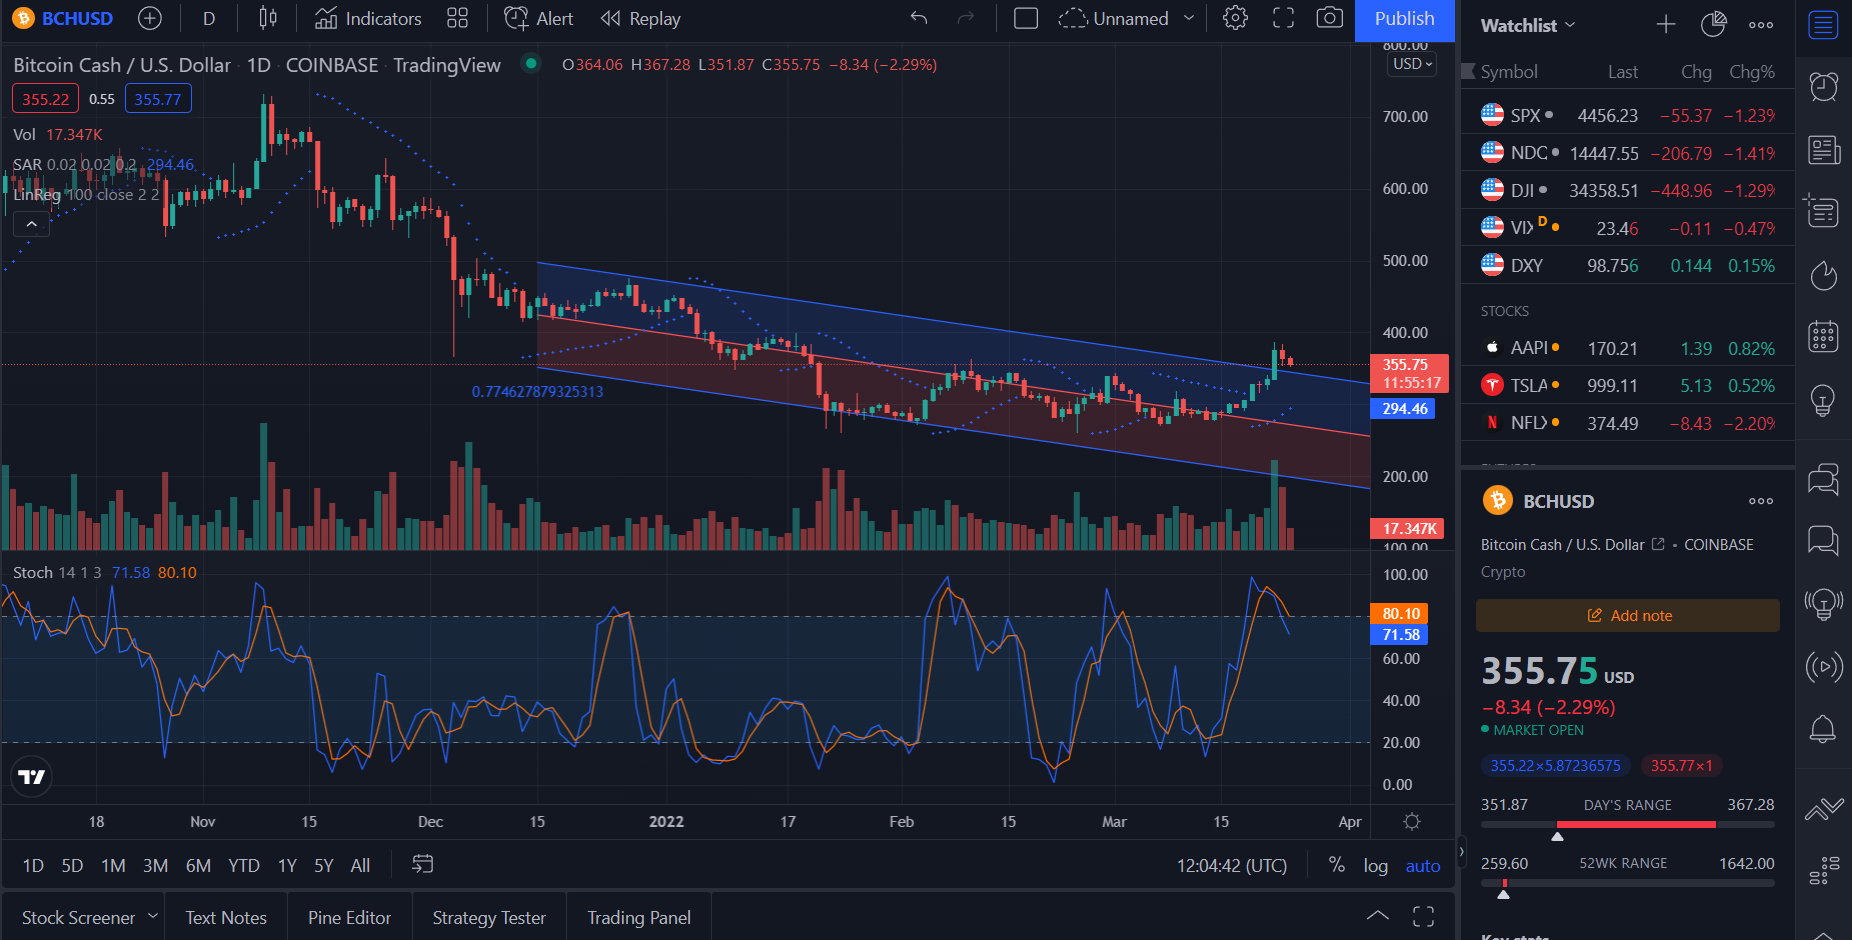
Task: Click the blue Publish button
Action: 1404,19
